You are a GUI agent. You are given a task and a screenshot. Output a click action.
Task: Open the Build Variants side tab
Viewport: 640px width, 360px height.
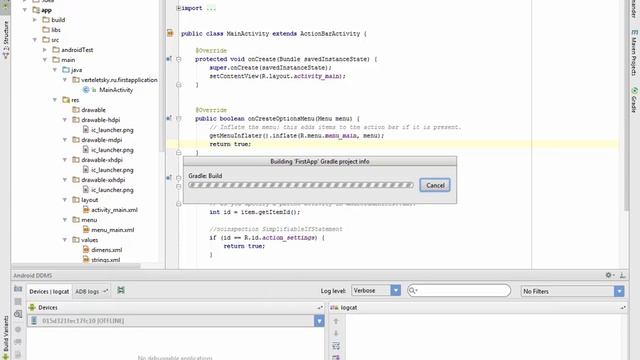tap(5, 337)
